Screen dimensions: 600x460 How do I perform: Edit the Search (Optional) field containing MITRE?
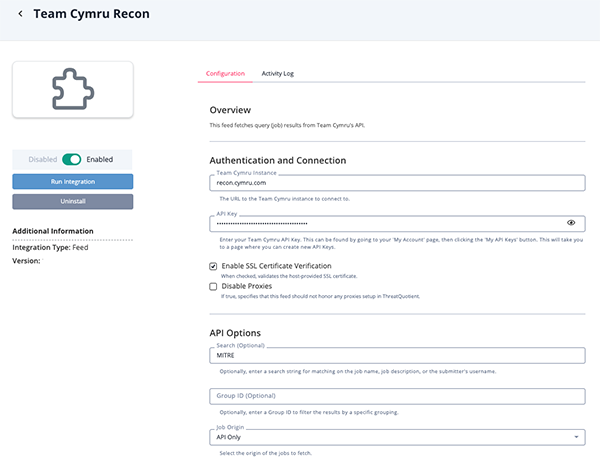[x=397, y=356]
